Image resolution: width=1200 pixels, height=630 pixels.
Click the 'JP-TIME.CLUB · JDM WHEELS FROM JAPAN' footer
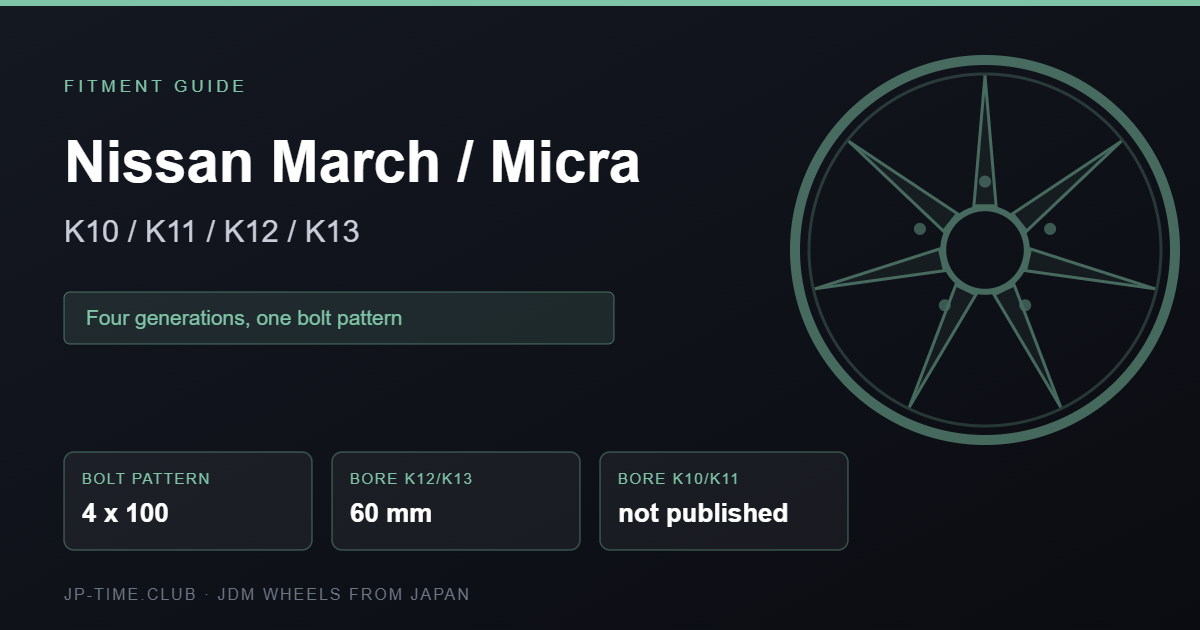pos(267,594)
